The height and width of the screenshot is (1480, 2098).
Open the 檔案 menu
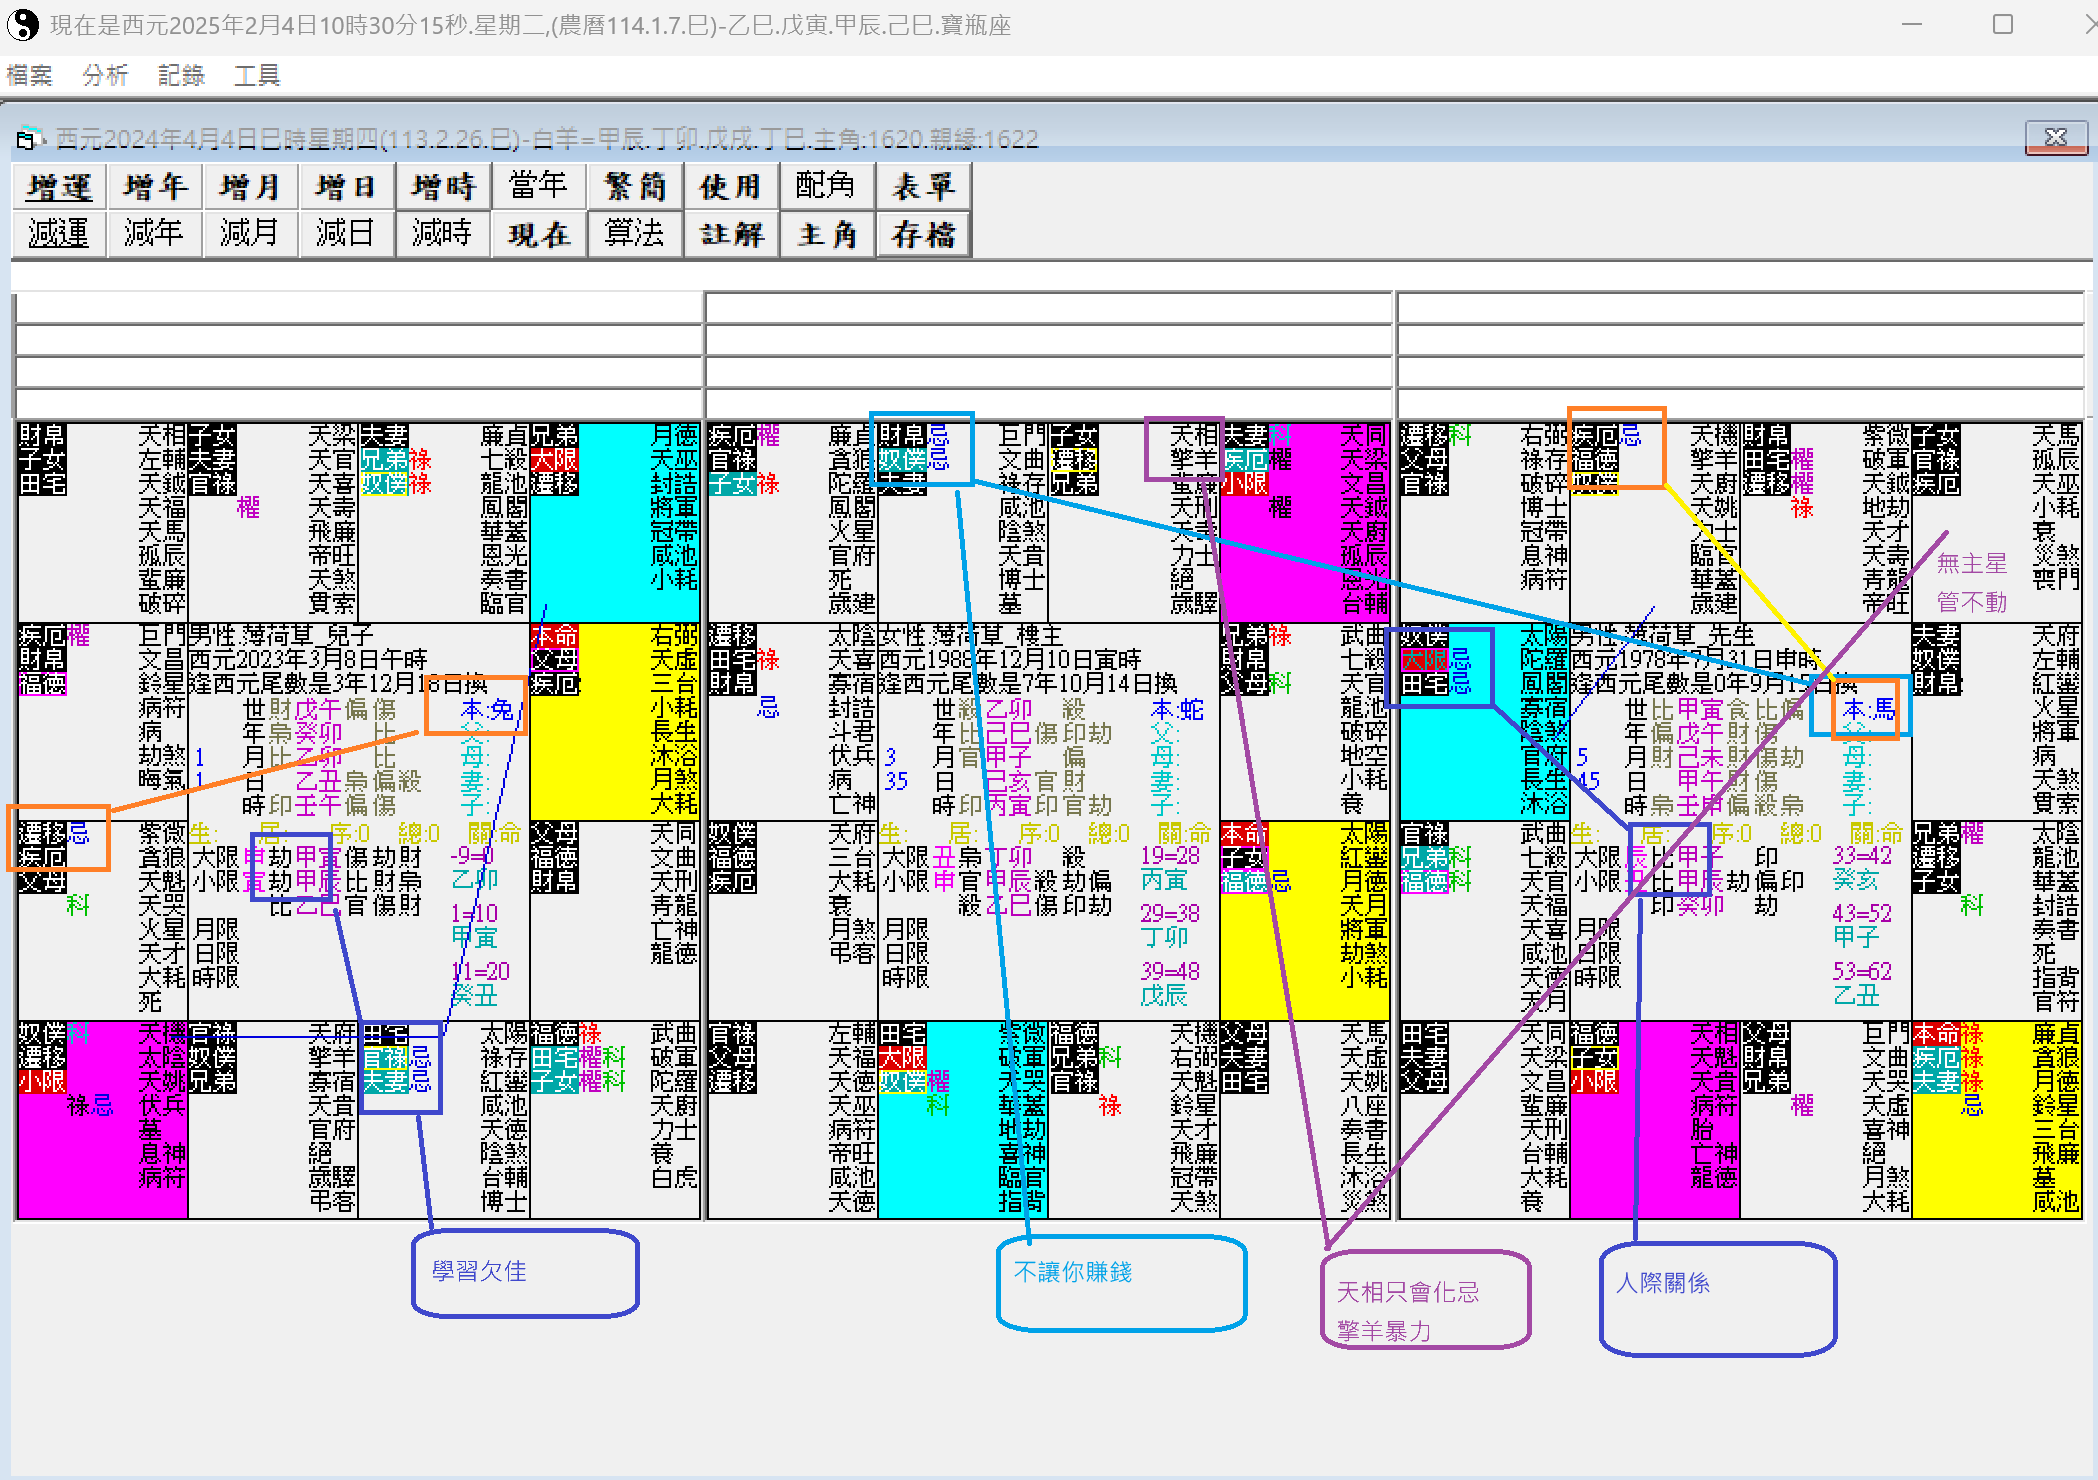pyautogui.click(x=29, y=75)
